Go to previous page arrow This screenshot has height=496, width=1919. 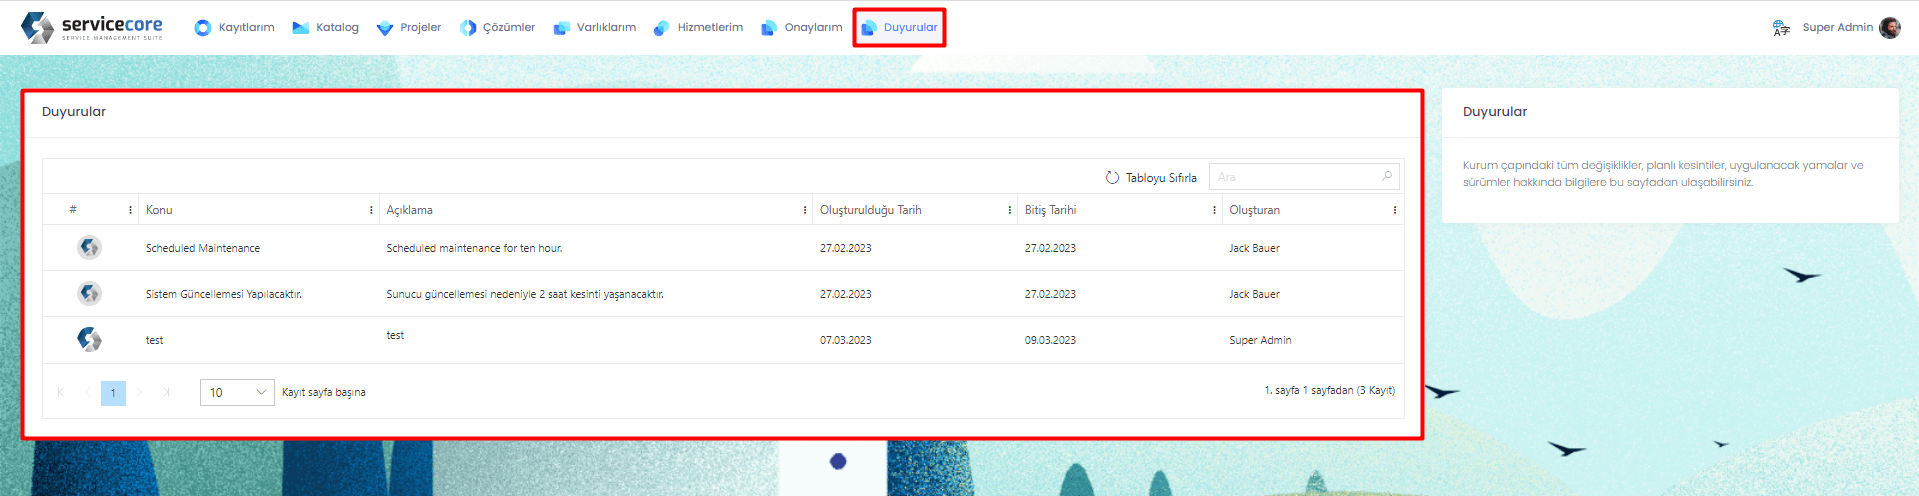point(87,392)
